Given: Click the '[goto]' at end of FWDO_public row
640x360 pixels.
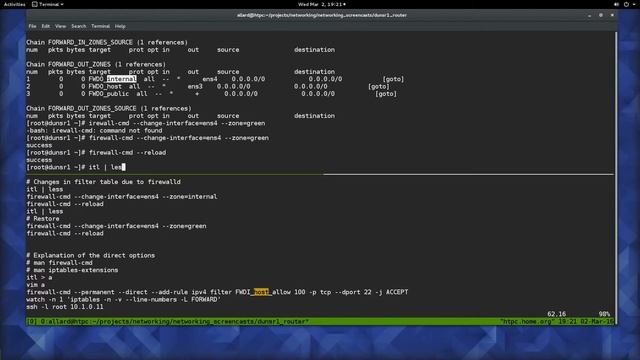Looking at the screenshot, I should (386, 93).
